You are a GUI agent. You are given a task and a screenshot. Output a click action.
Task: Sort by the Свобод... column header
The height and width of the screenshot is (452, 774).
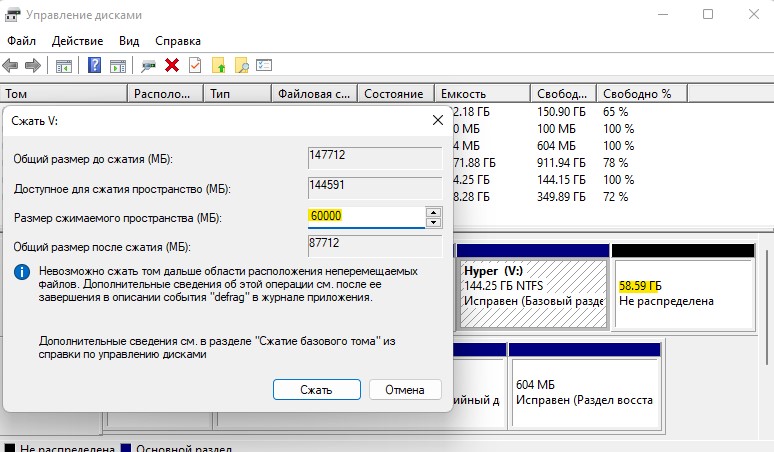563,93
